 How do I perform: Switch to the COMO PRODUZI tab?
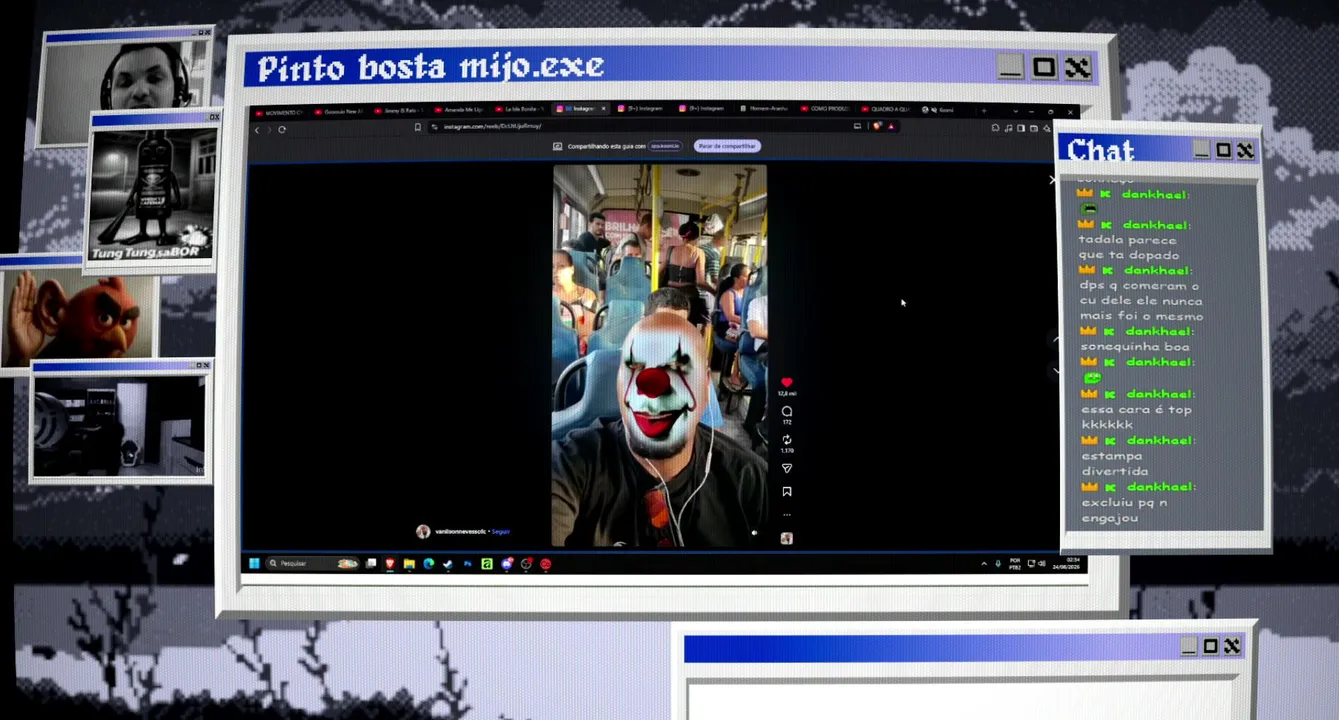[825, 109]
